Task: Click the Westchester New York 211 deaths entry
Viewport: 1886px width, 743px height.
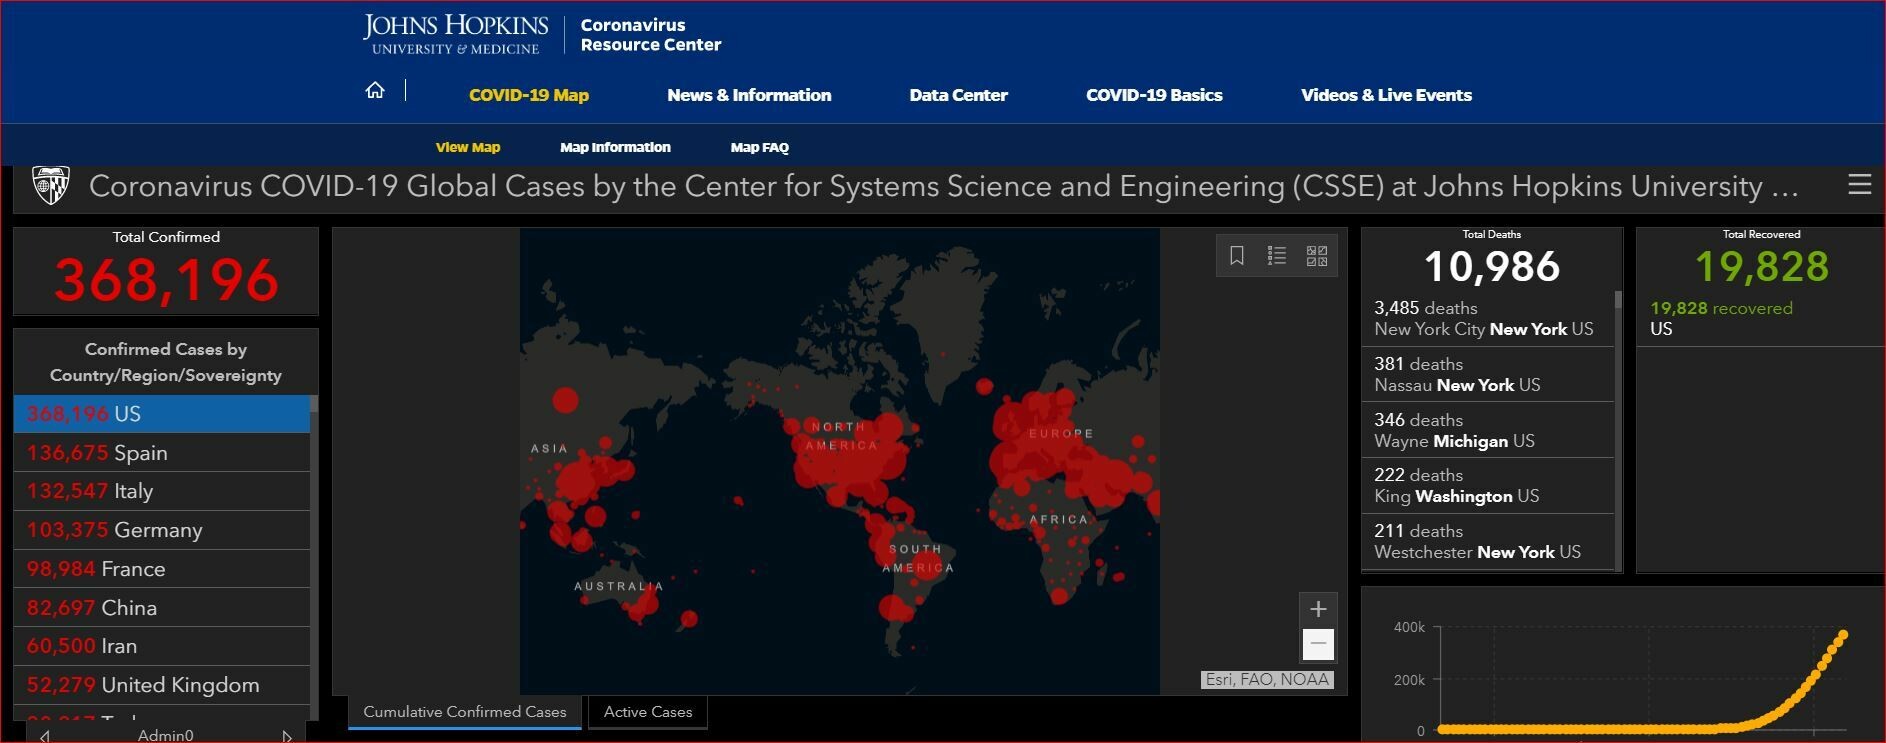Action: coord(1488,541)
